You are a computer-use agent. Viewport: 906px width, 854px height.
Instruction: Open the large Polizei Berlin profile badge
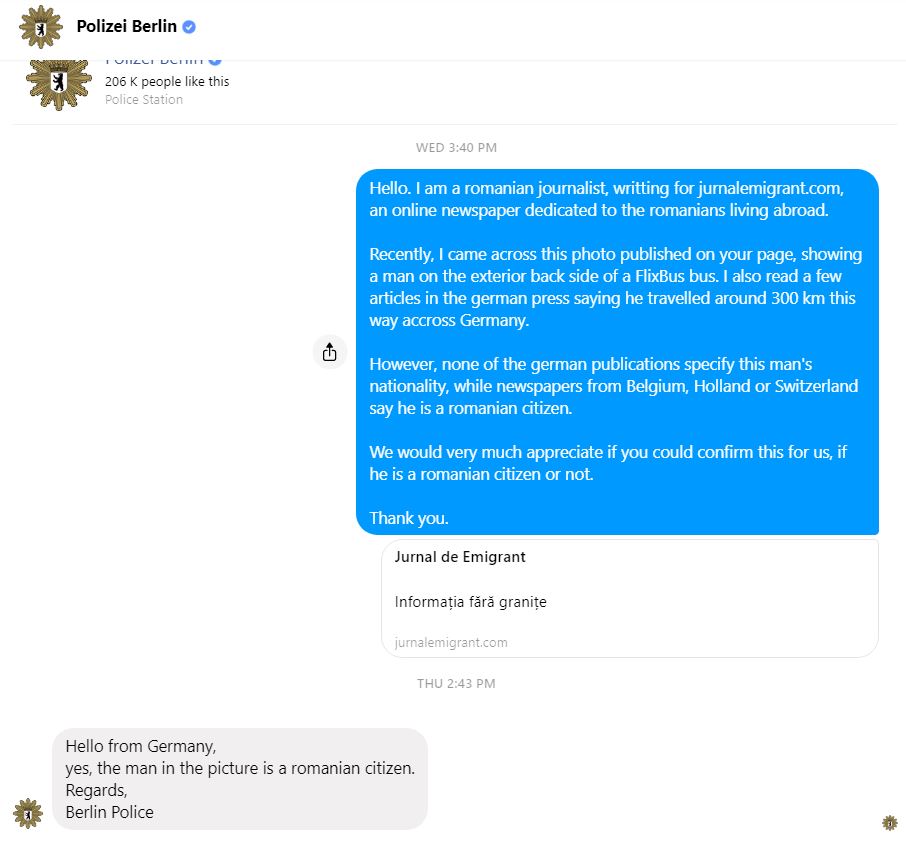point(59,84)
